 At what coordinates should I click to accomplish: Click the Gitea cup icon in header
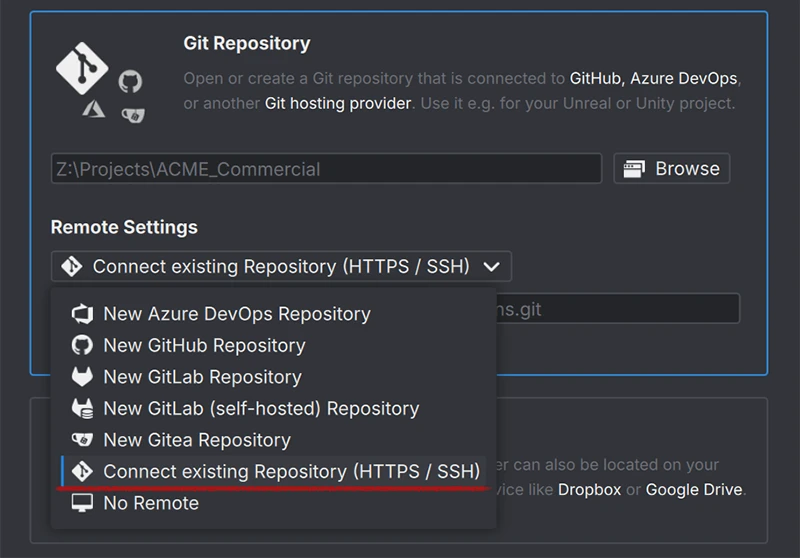pyautogui.click(x=131, y=114)
